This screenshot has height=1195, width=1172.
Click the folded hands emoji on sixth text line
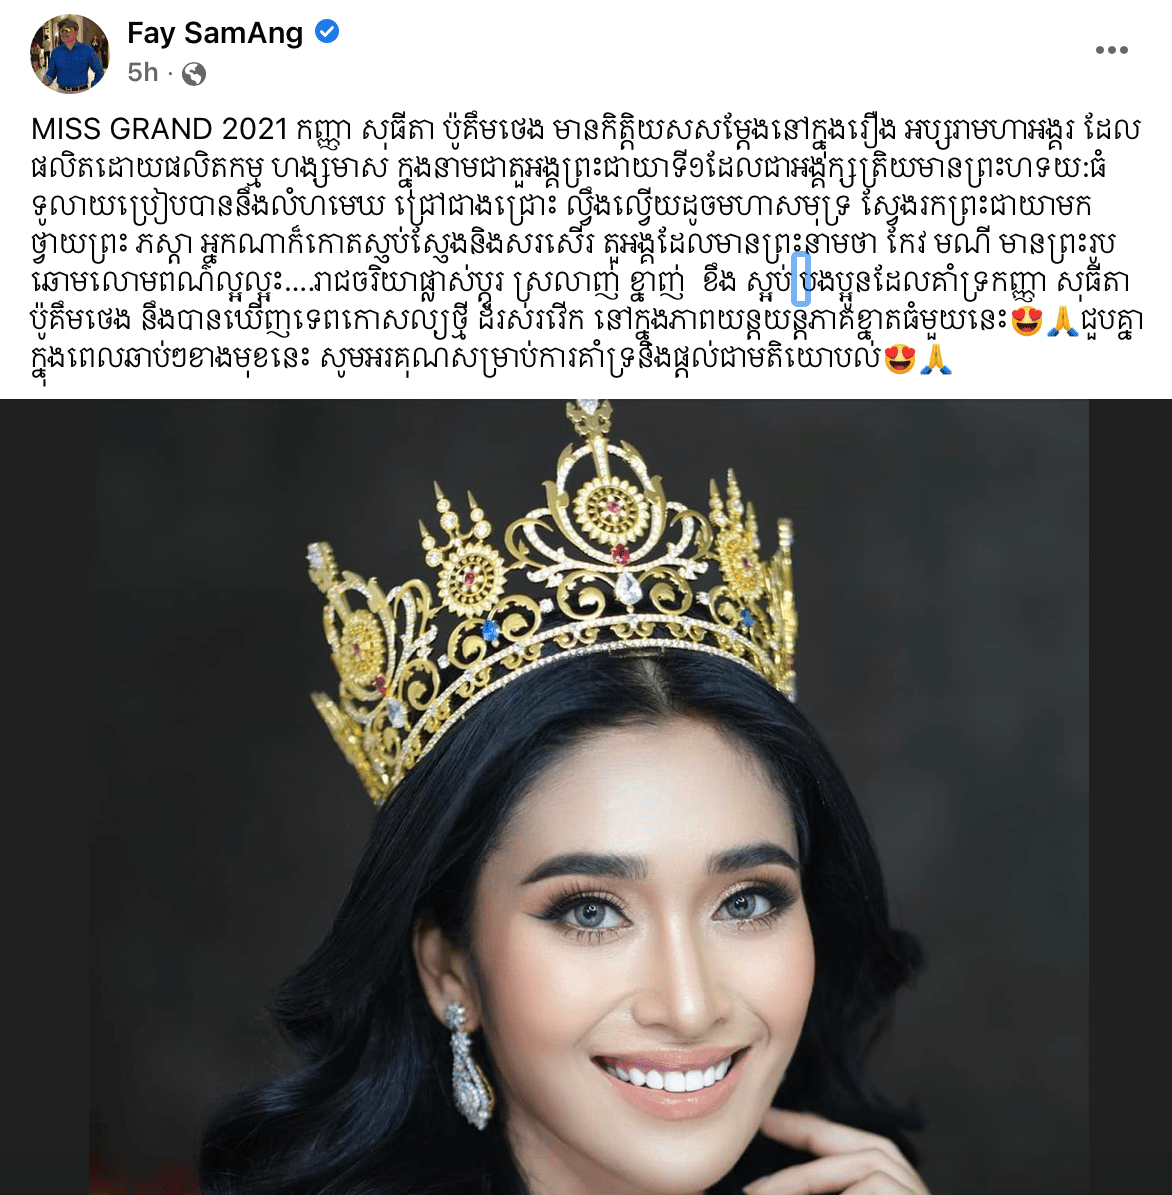tap(1062, 321)
